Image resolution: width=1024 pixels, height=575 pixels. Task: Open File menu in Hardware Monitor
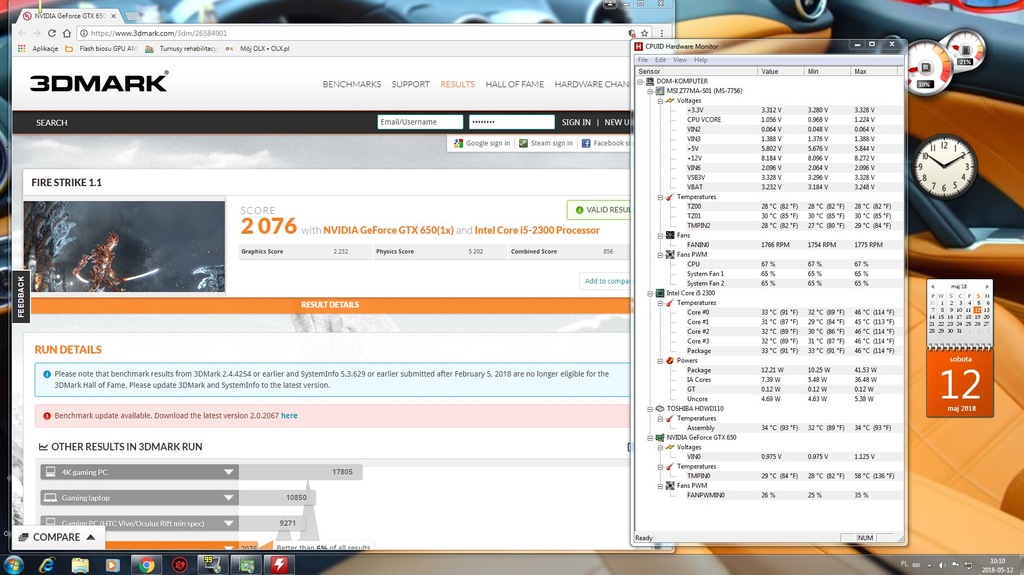click(x=643, y=60)
